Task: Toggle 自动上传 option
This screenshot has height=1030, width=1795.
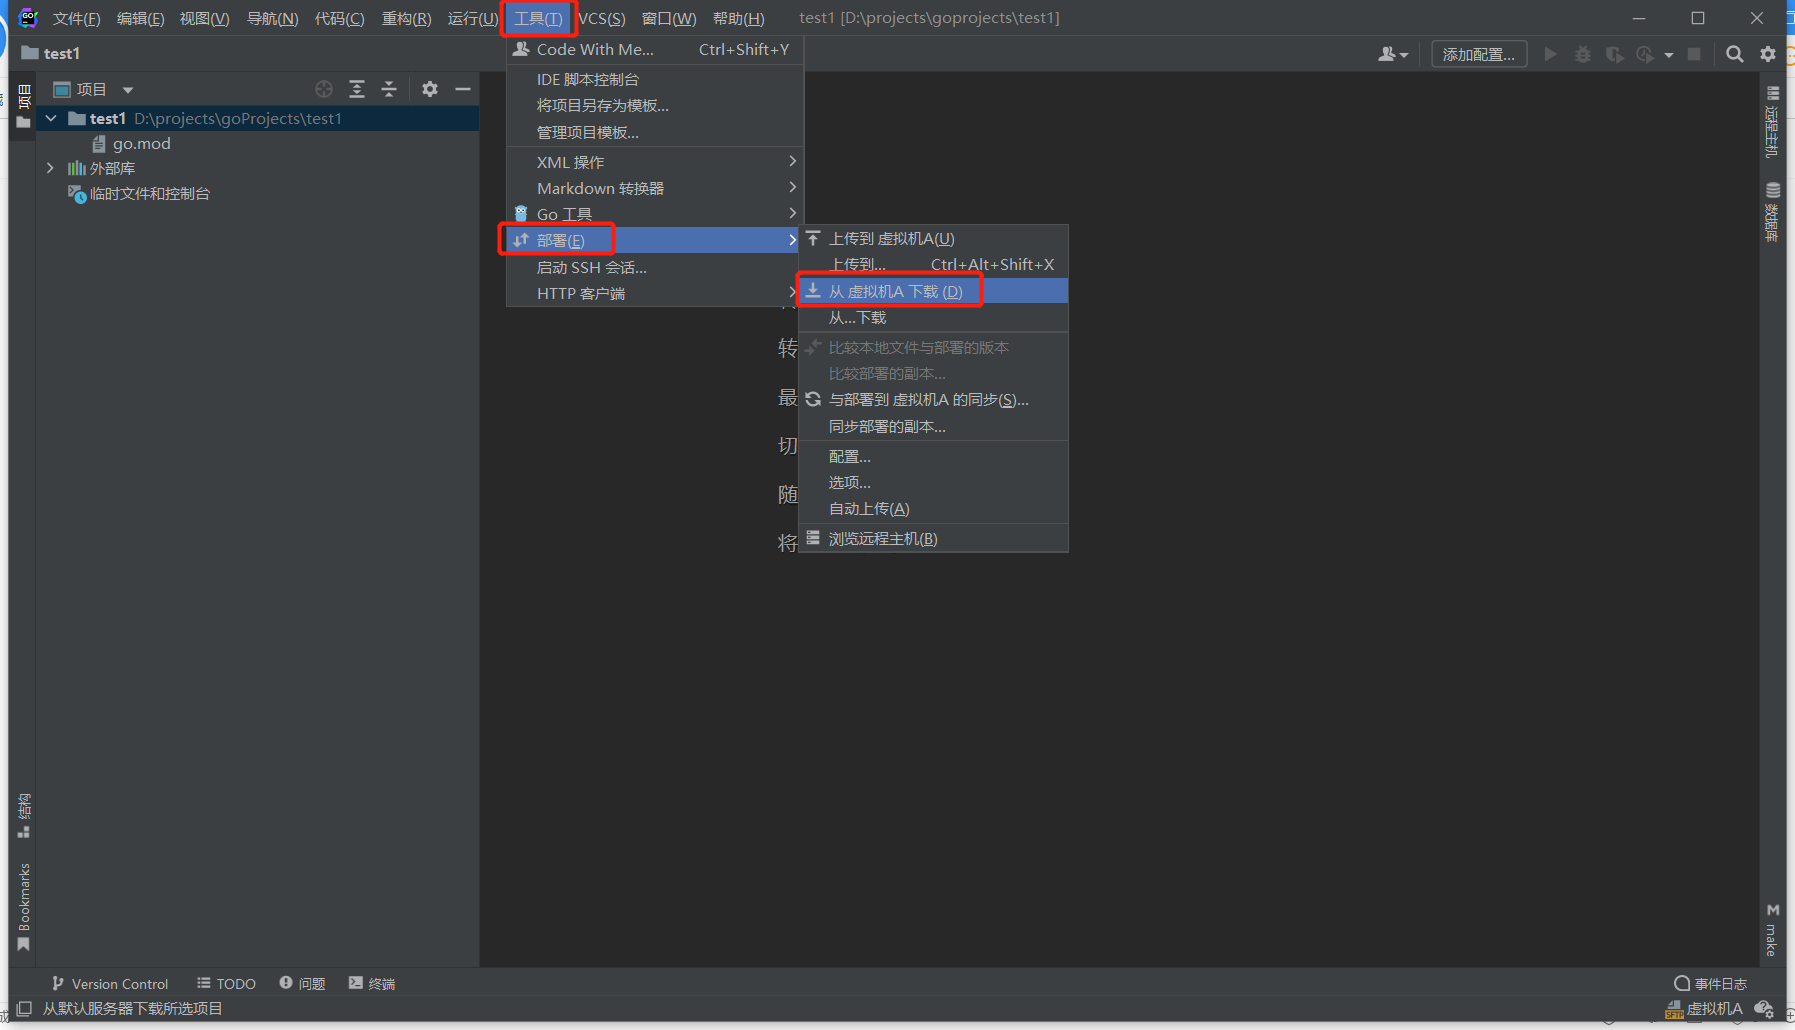Action: (x=934, y=508)
